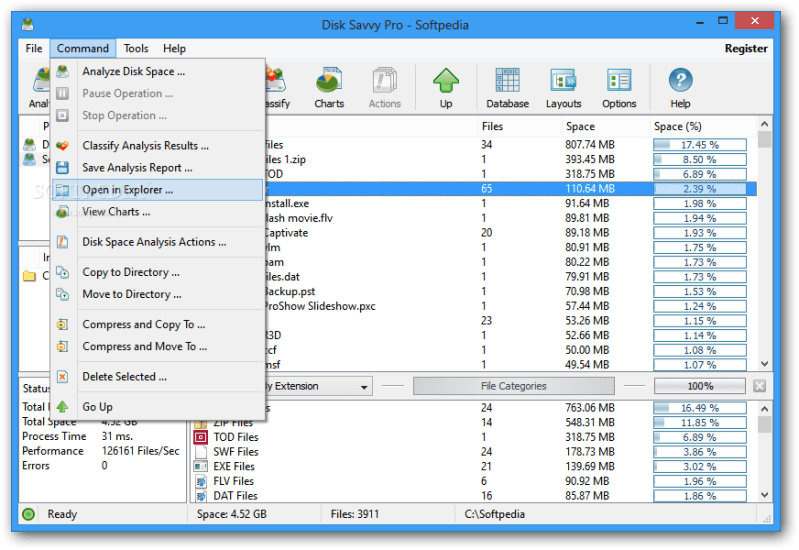Click the Disk Space Analysis Actions icon
The image size is (799, 550).
(63, 242)
